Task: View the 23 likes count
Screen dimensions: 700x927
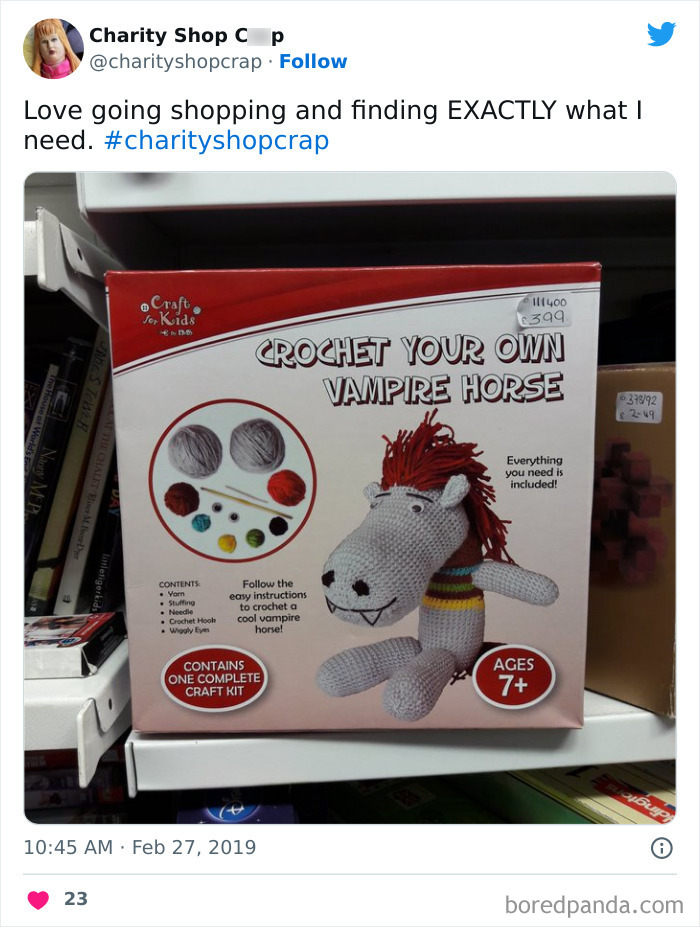Action: coord(76,899)
